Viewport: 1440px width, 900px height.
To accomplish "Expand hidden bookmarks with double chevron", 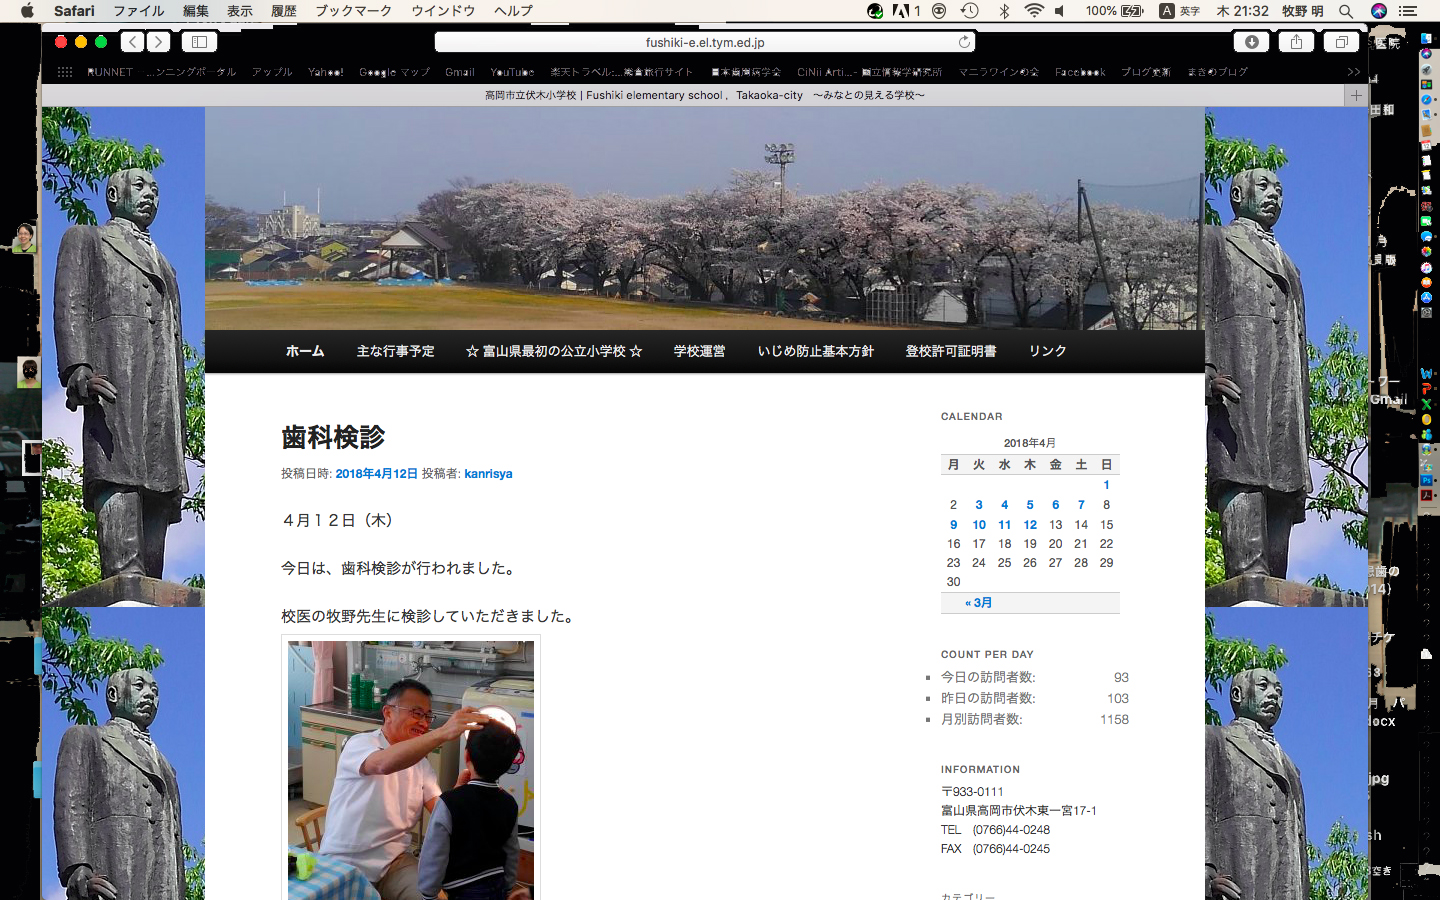I will (1354, 72).
